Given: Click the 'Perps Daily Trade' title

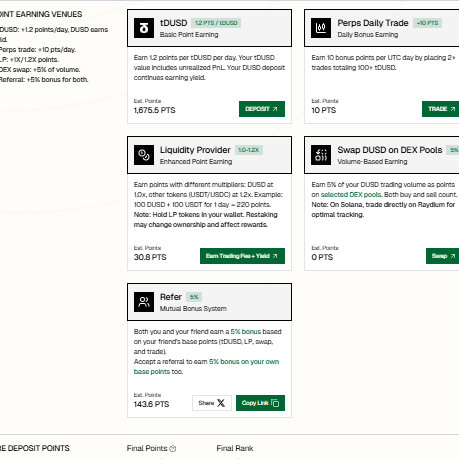Looking at the screenshot, I should 373,23.
